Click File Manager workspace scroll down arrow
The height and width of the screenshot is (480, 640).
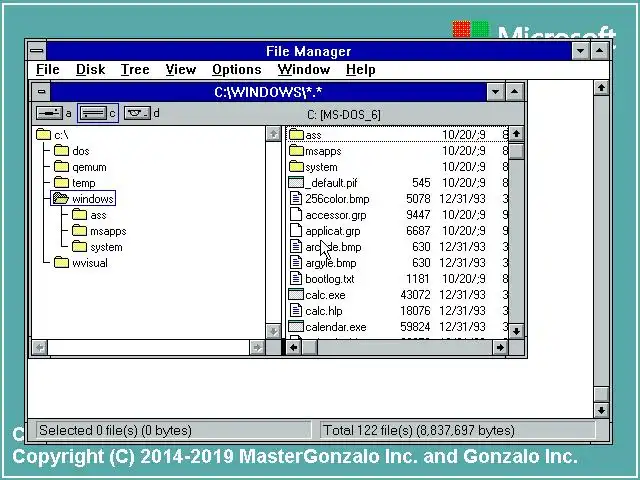tap(601, 410)
